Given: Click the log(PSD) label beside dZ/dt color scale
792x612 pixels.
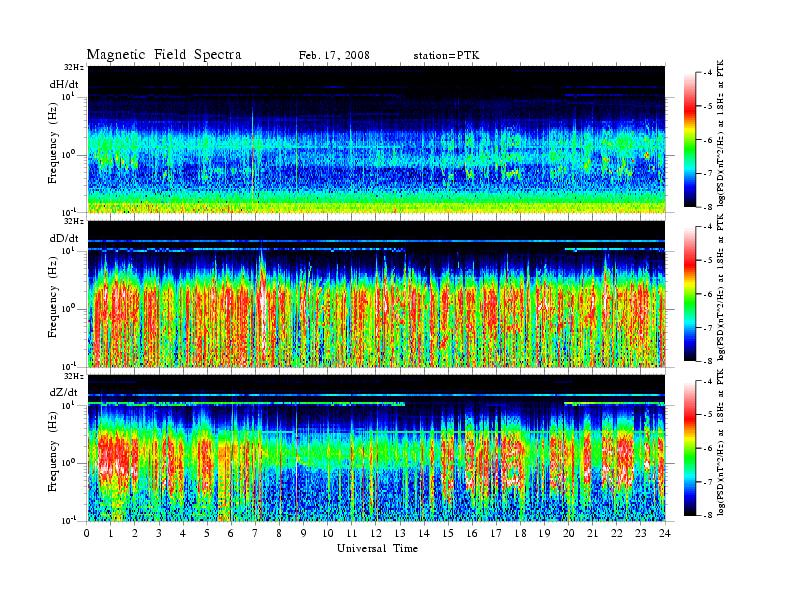Looking at the screenshot, I should pyautogui.click(x=721, y=442).
